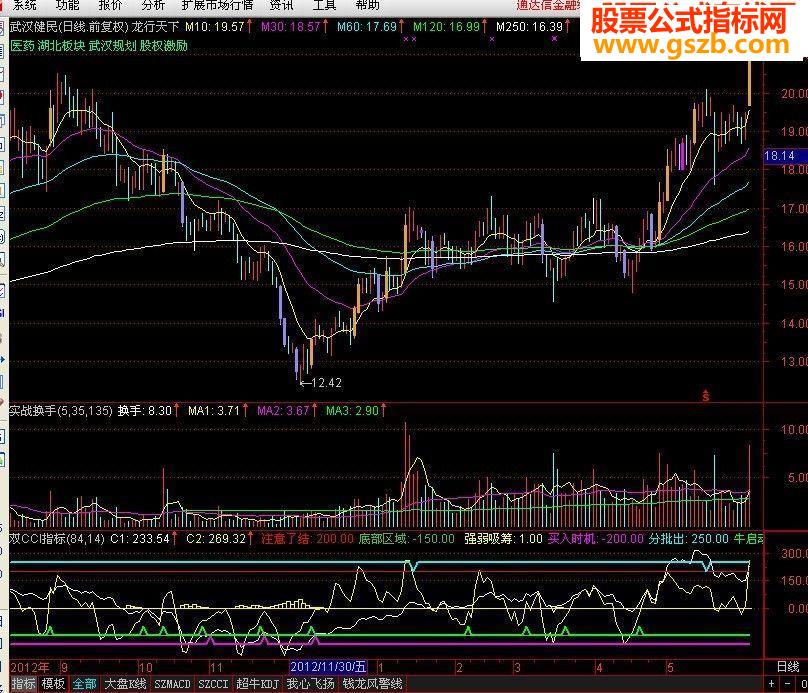Open the 功能 menu
The width and height of the screenshot is (808, 693).
pyautogui.click(x=68, y=5)
